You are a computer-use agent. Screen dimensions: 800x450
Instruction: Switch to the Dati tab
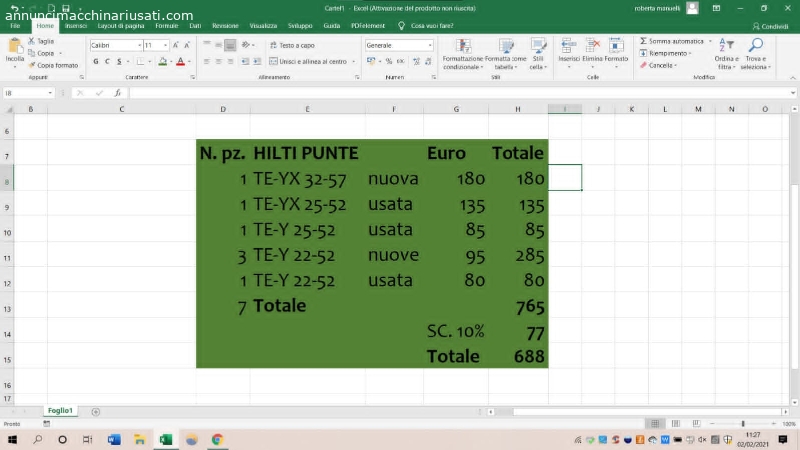click(195, 26)
